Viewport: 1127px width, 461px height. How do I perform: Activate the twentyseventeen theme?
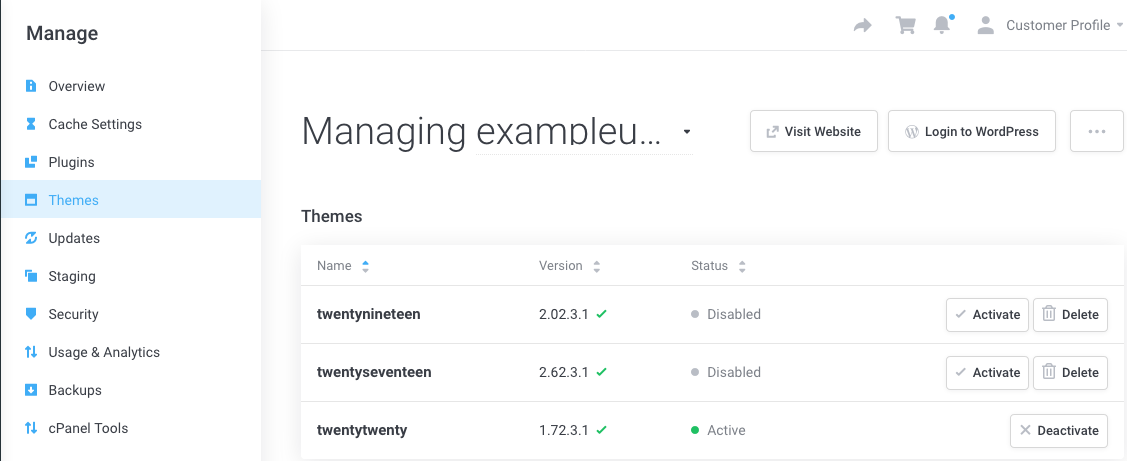(986, 372)
